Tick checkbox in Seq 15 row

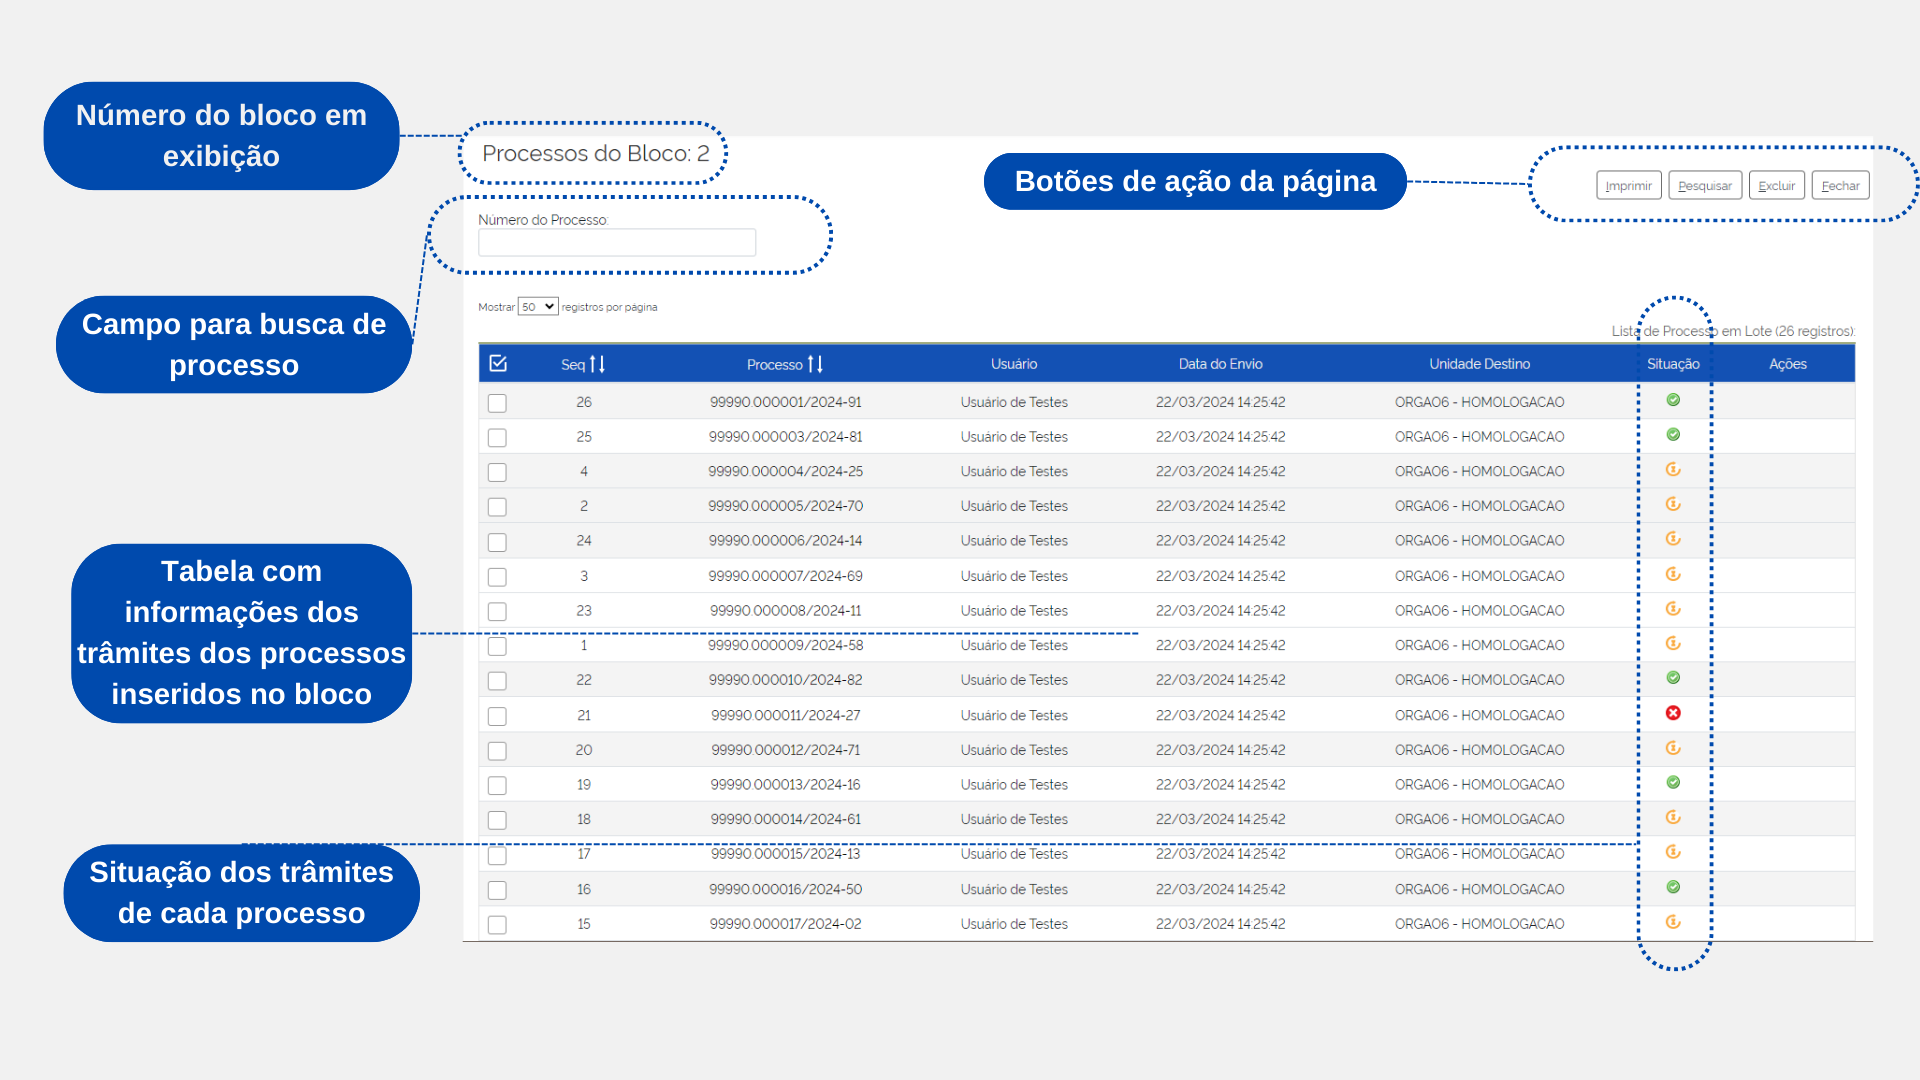click(x=497, y=925)
